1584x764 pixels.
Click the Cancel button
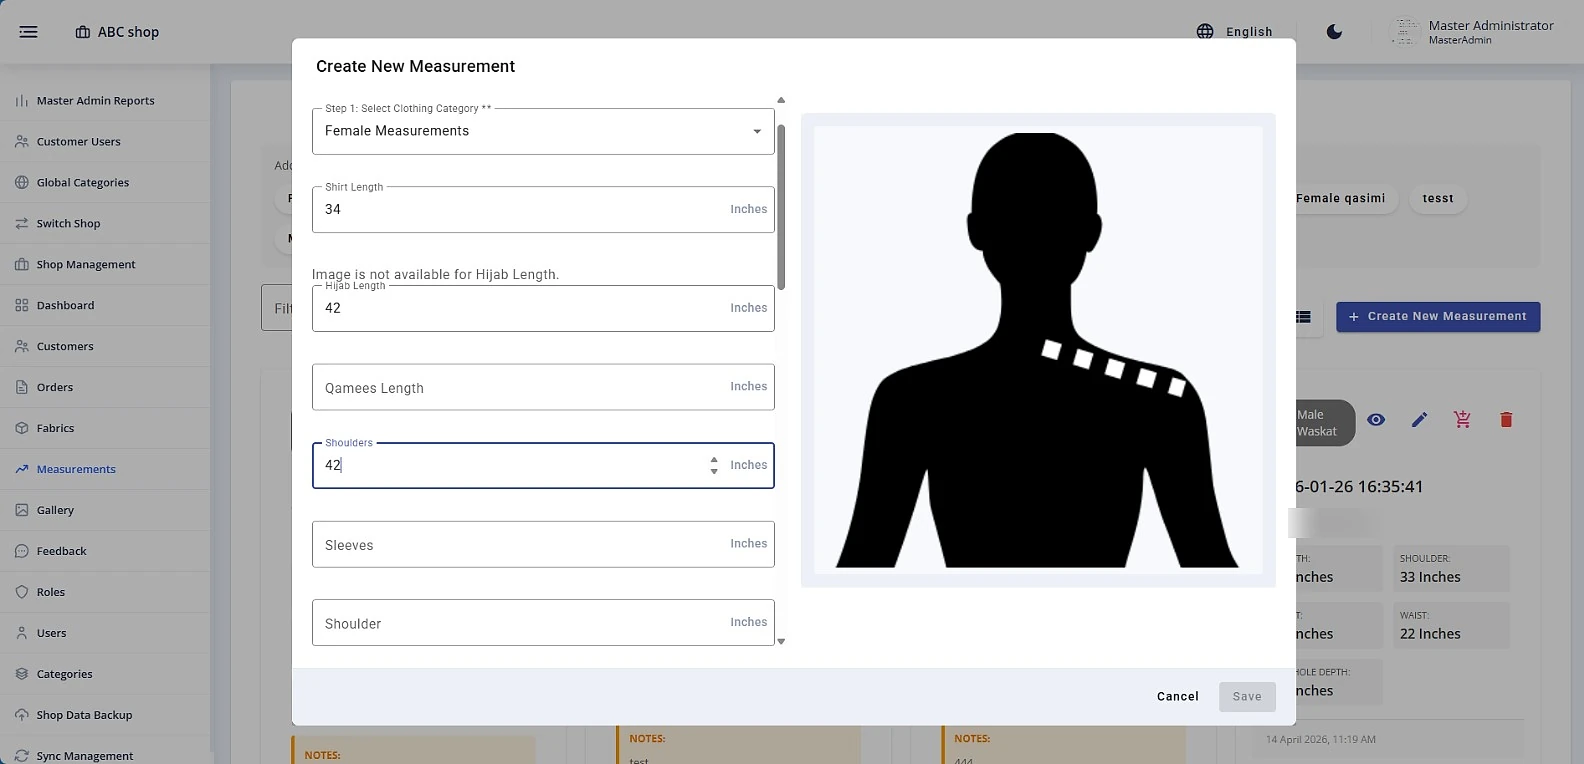(x=1177, y=697)
